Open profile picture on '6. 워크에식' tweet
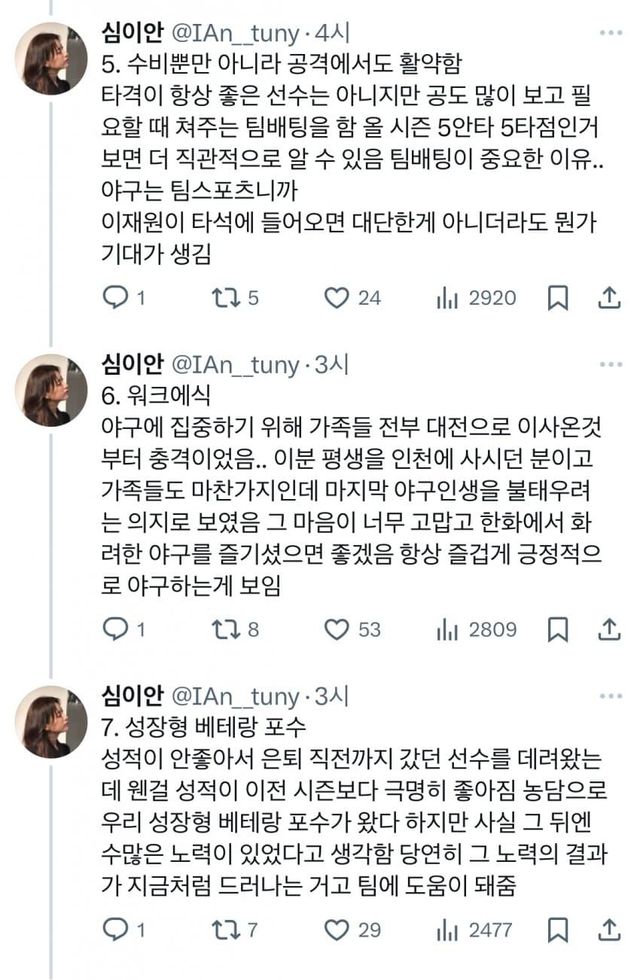This screenshot has height=980, width=640. tap(50, 389)
